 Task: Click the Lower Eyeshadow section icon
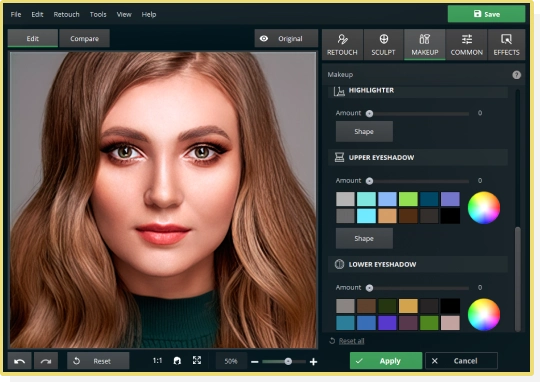339,264
